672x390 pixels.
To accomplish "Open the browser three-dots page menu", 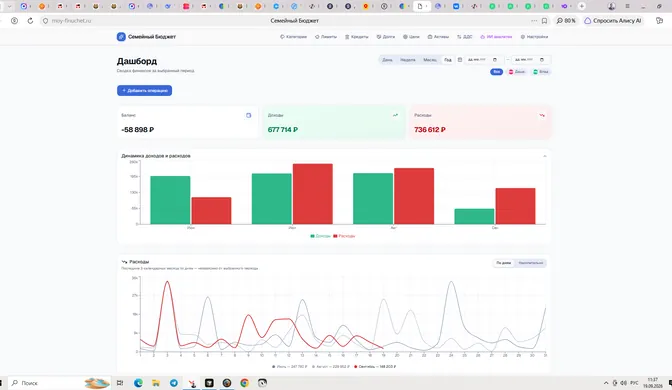I will pyautogui.click(x=534, y=21).
